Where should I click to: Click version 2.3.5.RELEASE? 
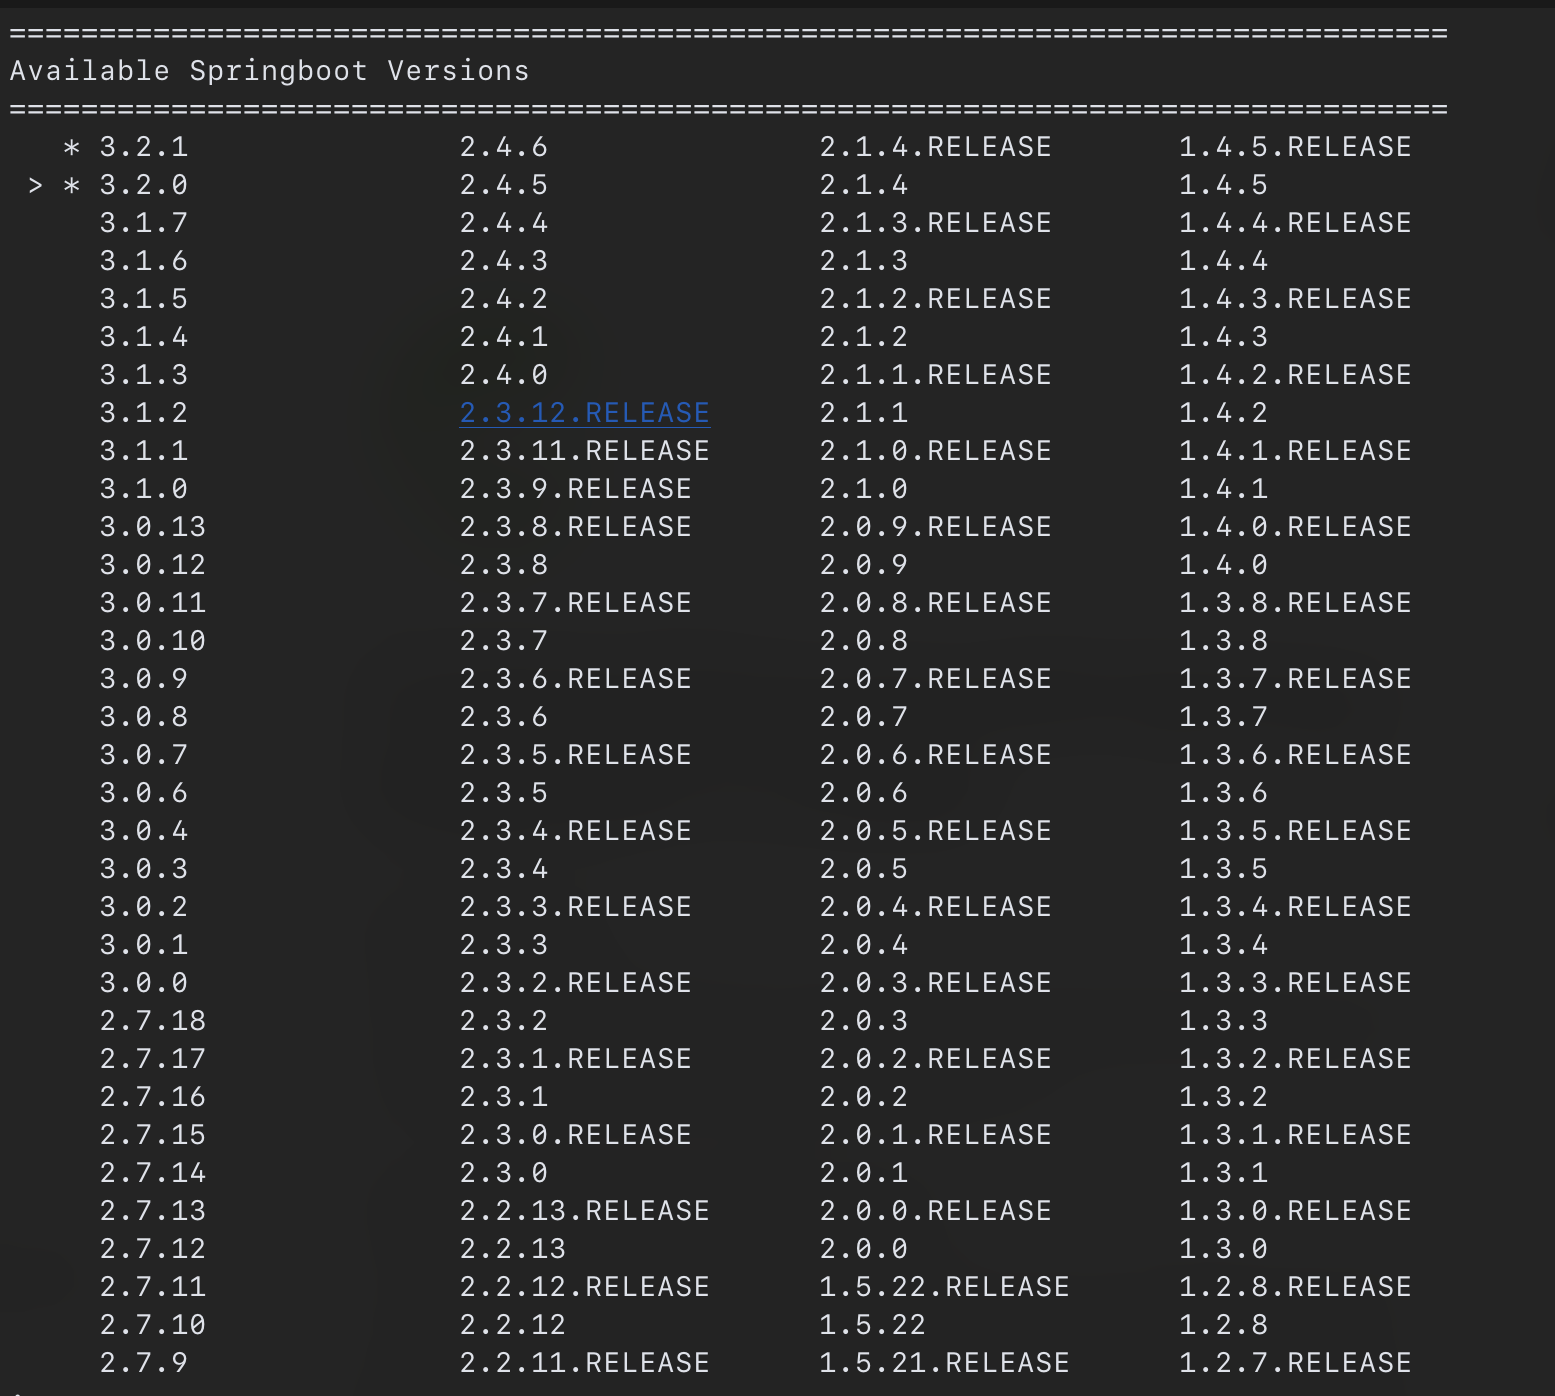[x=576, y=755]
